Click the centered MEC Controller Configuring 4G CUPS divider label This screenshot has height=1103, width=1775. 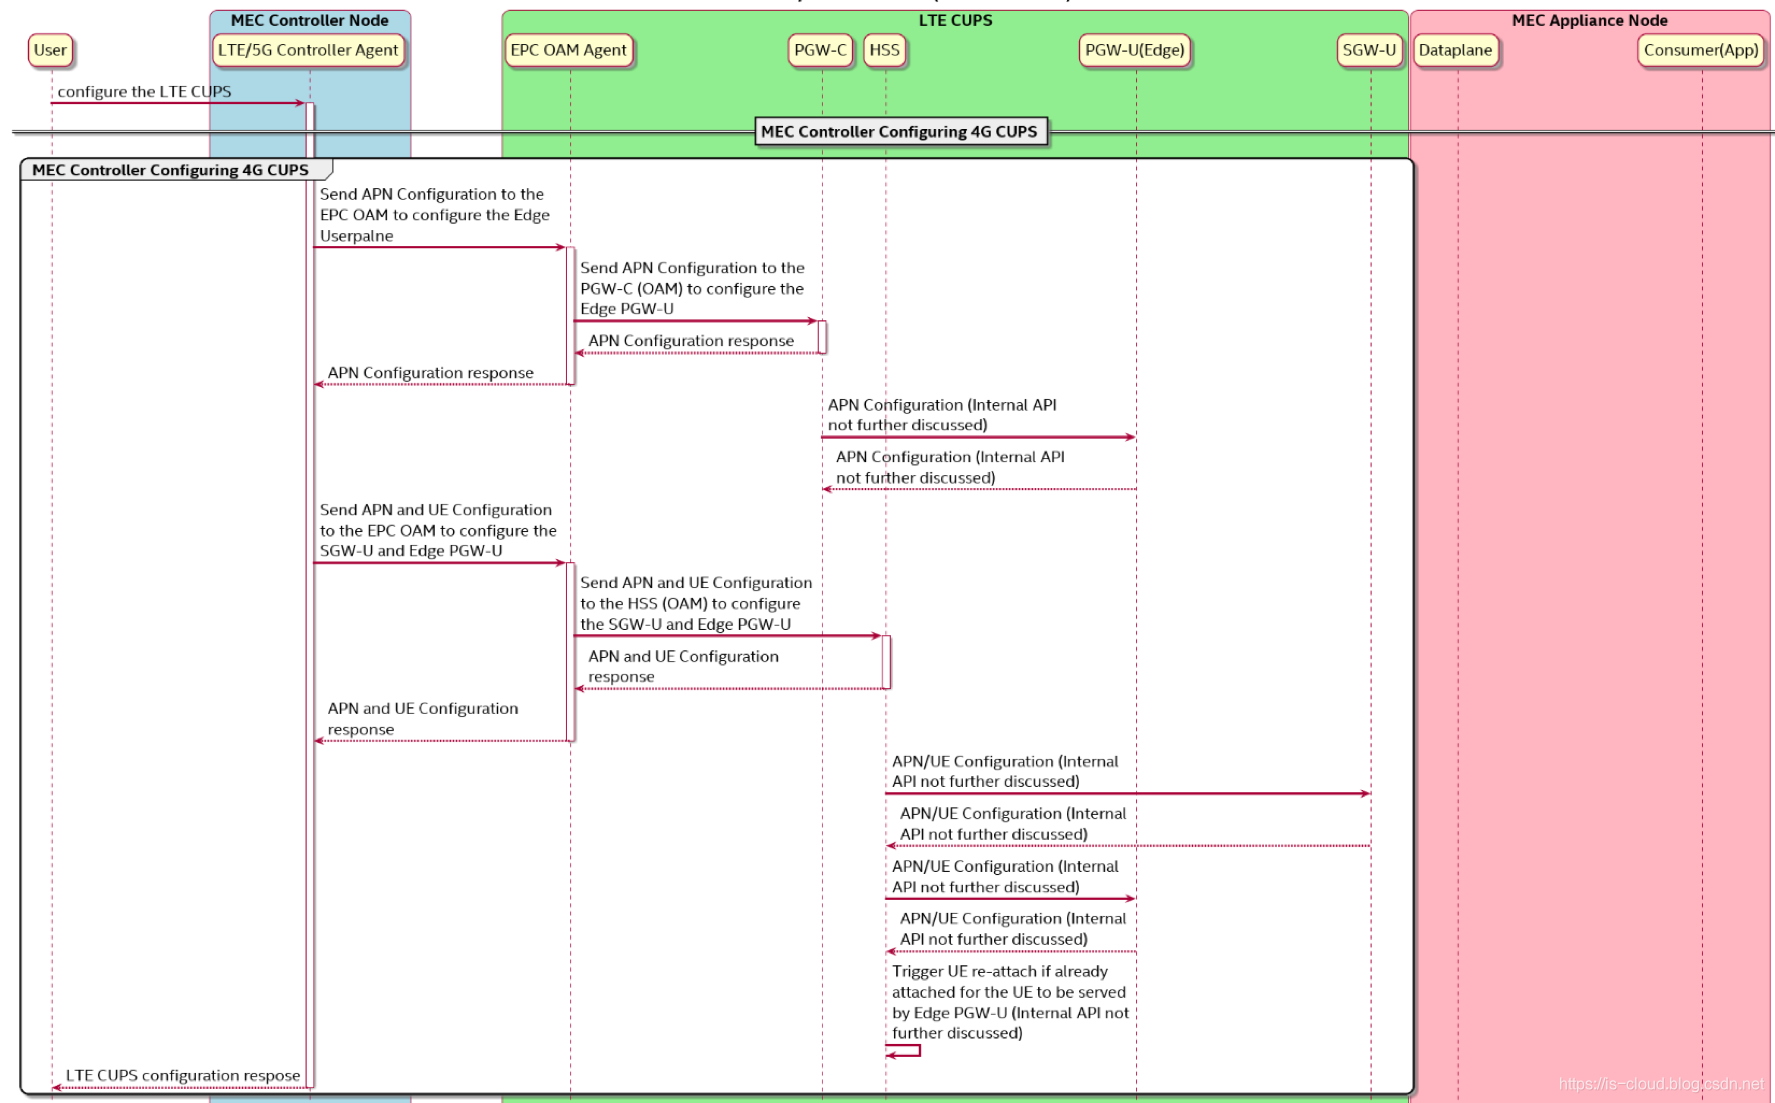(900, 131)
